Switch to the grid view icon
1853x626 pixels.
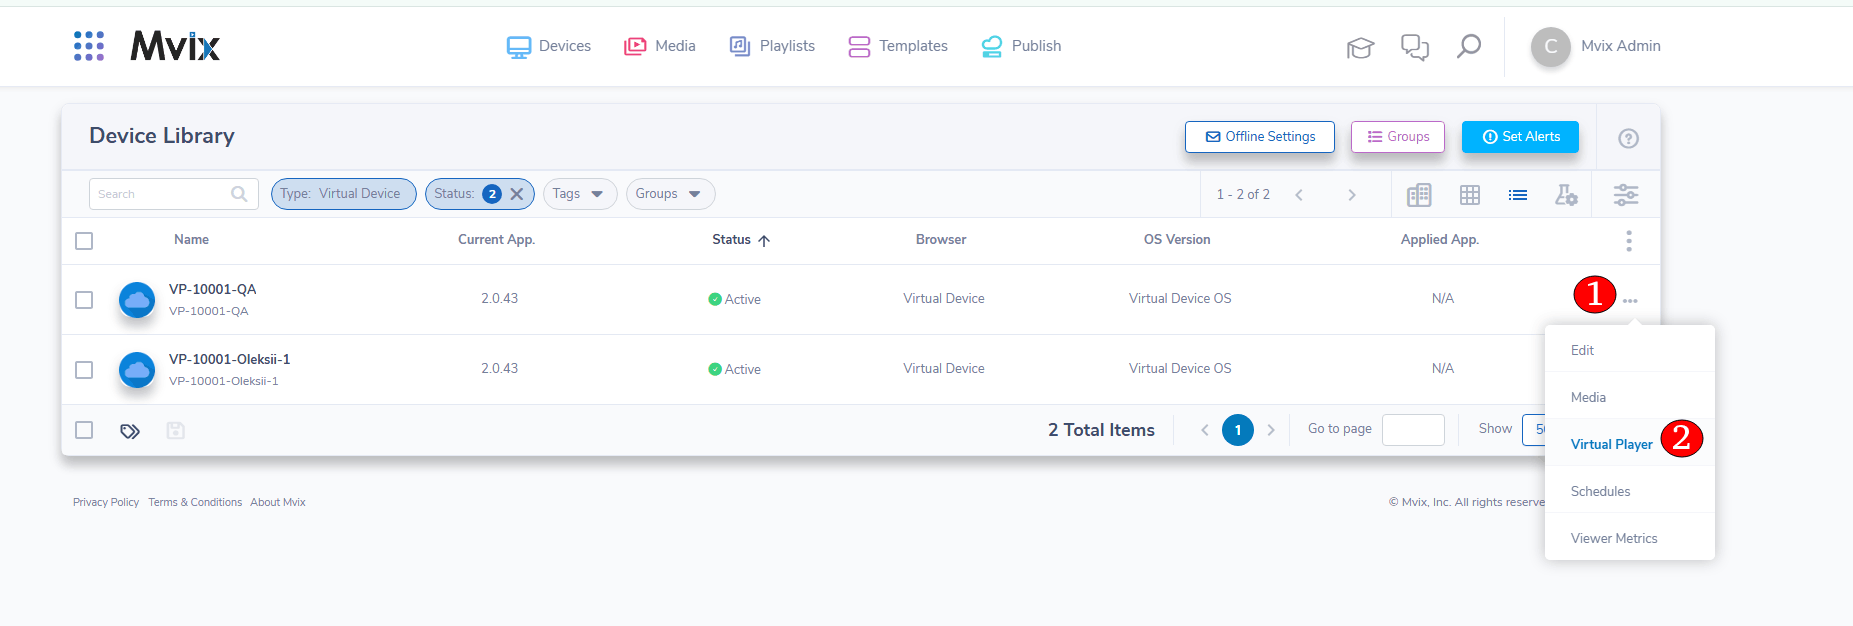tap(1470, 195)
